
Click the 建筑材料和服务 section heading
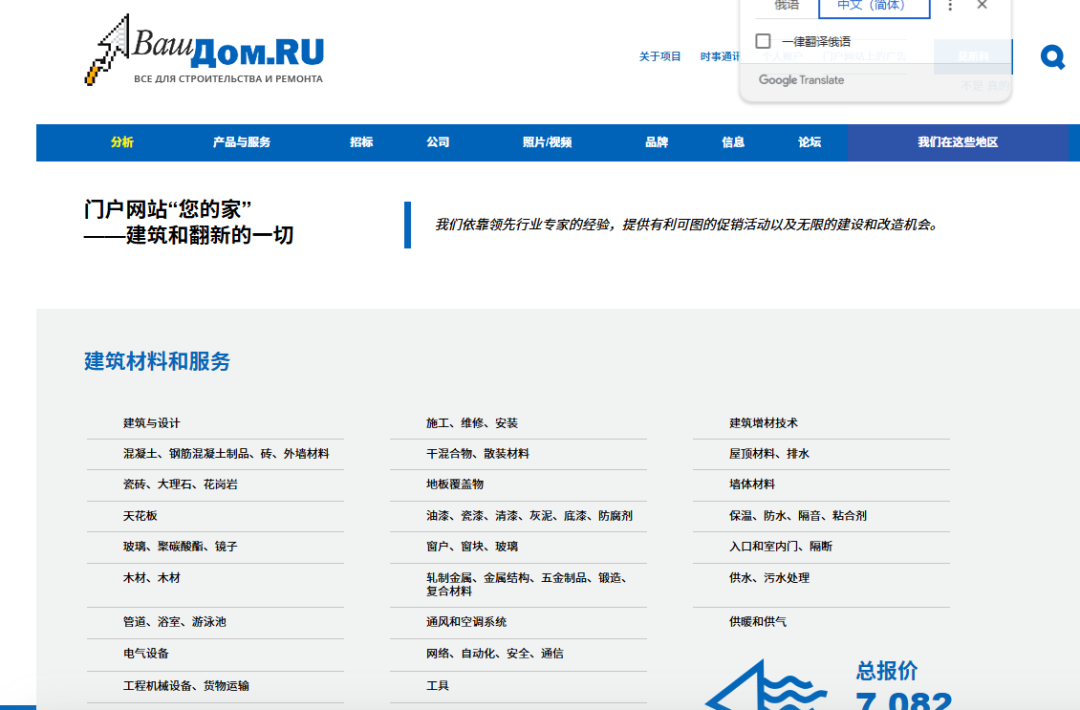(x=157, y=361)
